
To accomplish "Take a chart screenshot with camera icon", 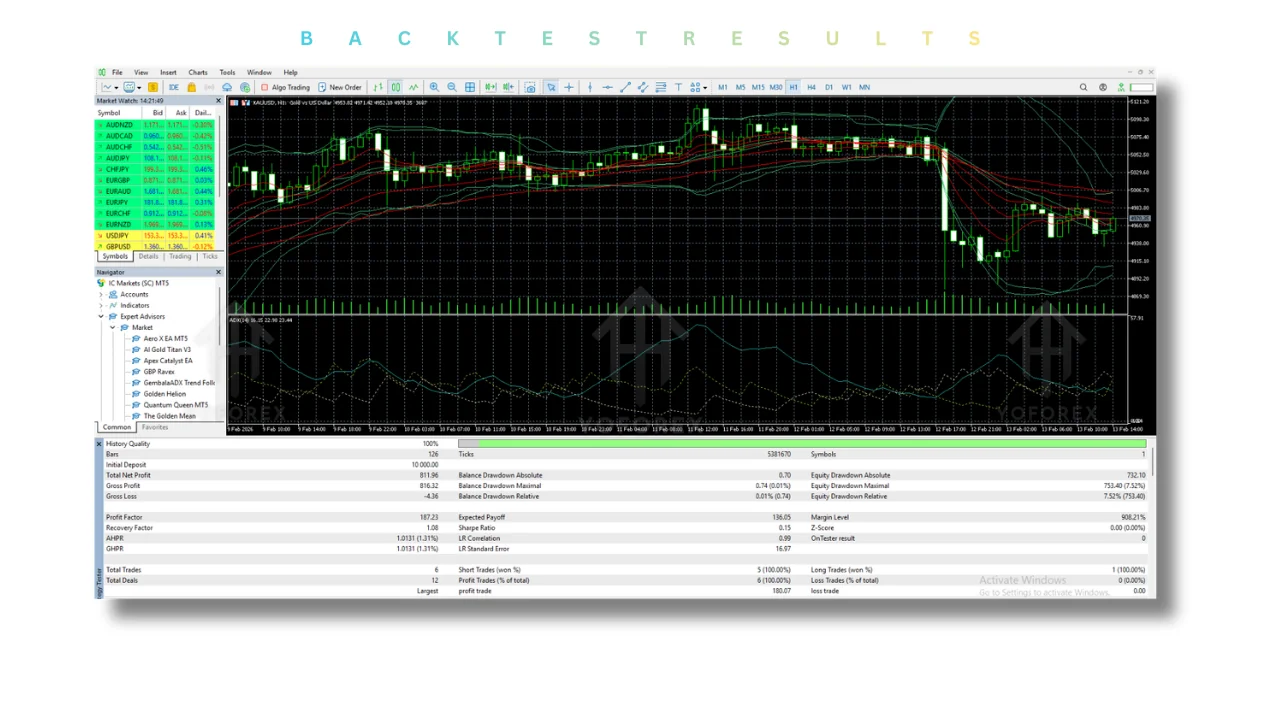I will pos(530,87).
